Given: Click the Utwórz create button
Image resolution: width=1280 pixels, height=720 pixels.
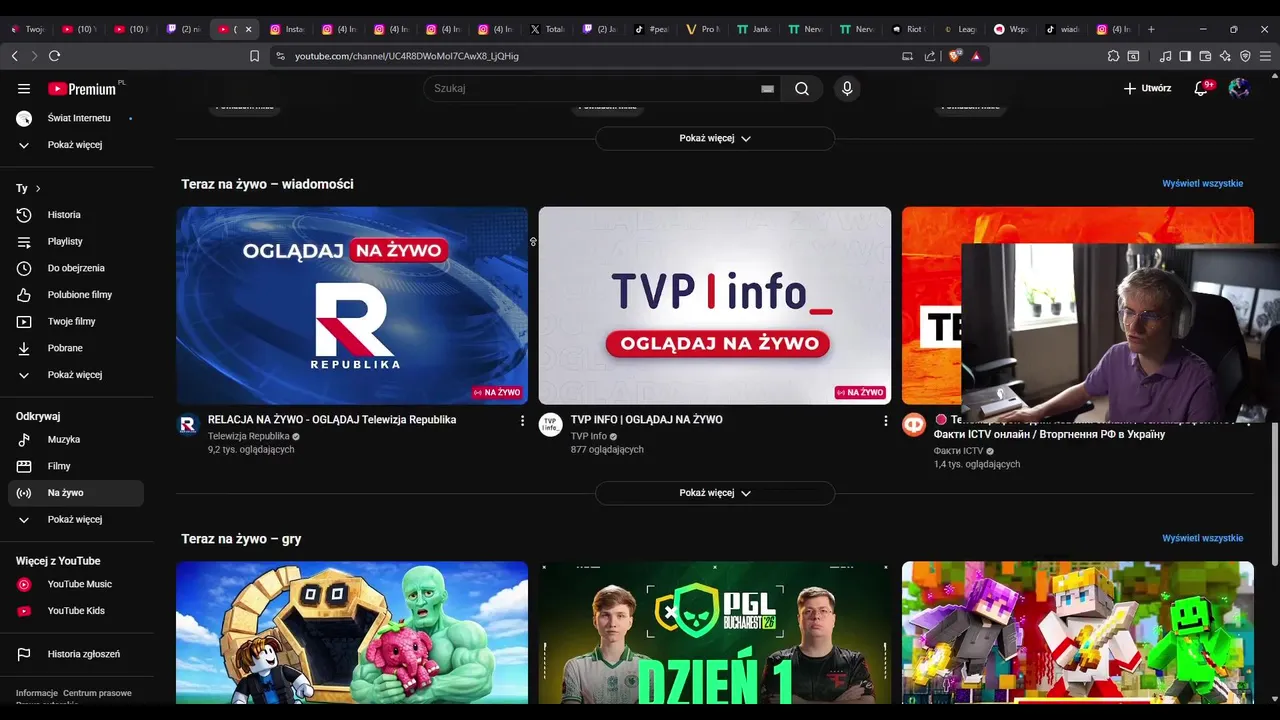Looking at the screenshot, I should click(x=1147, y=88).
